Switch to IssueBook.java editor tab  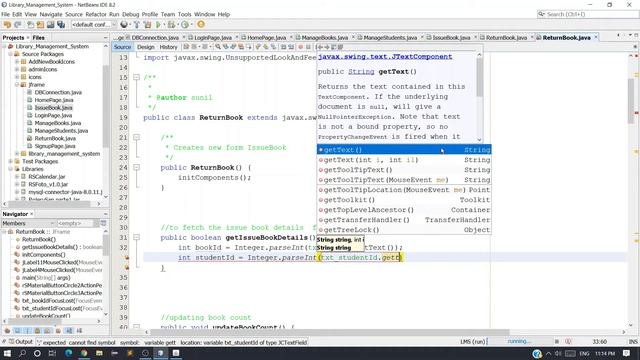pos(451,38)
